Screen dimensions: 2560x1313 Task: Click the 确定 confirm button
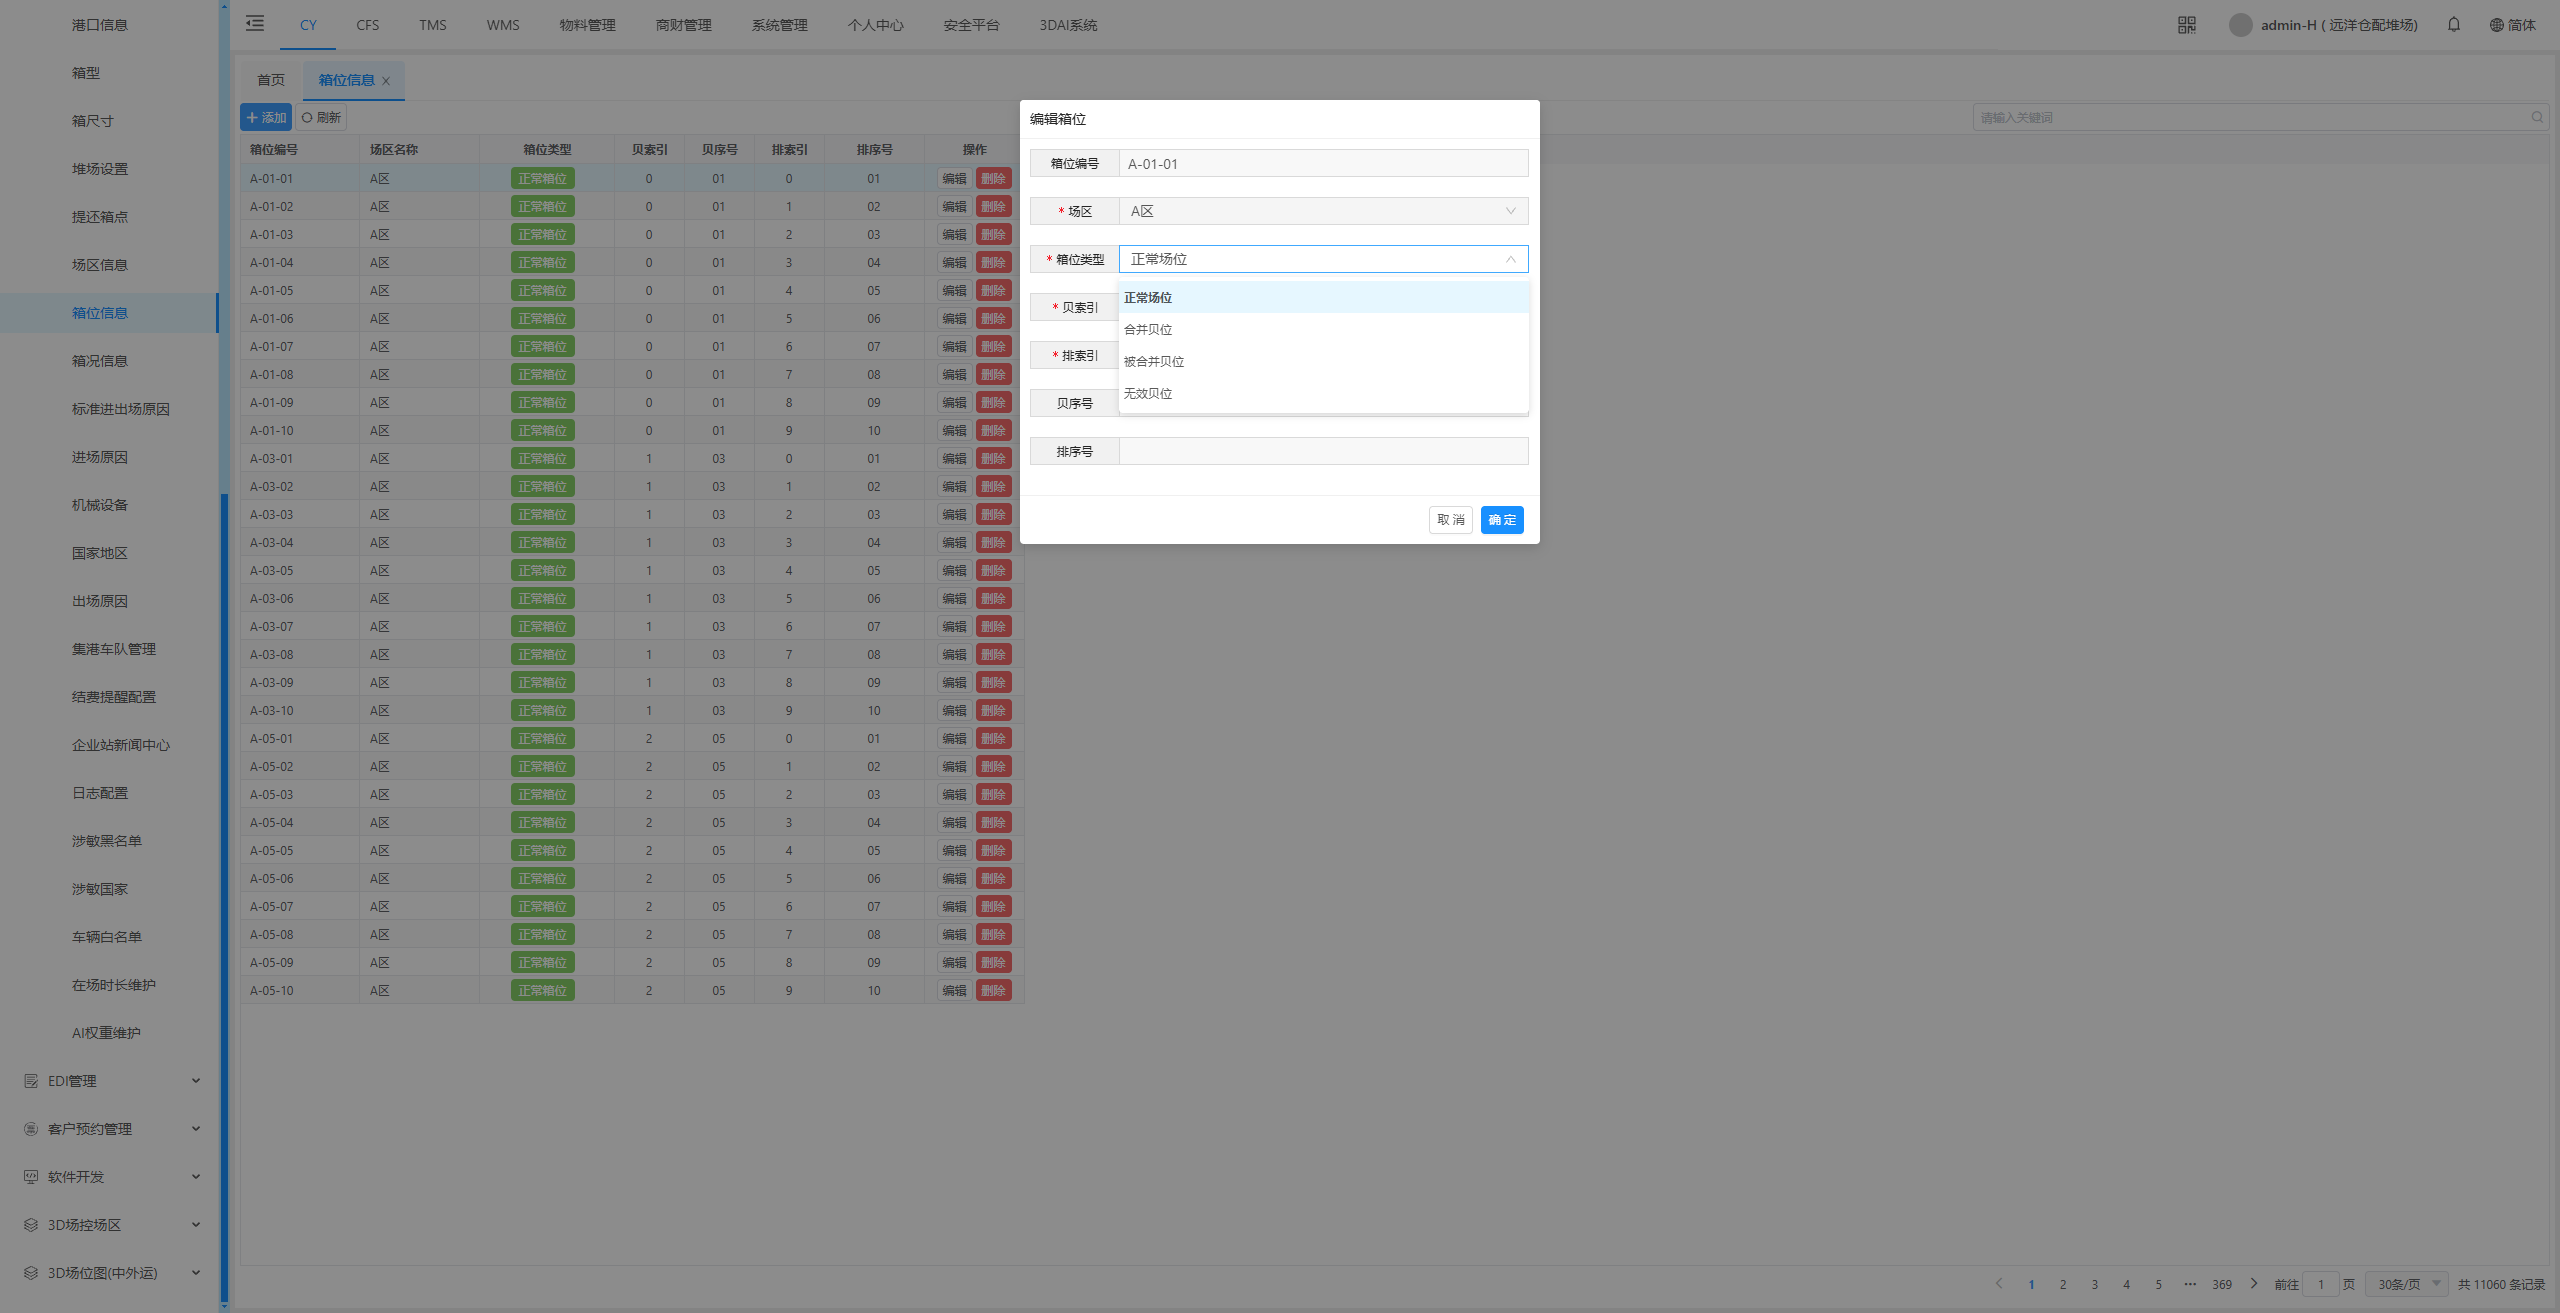coord(1501,520)
